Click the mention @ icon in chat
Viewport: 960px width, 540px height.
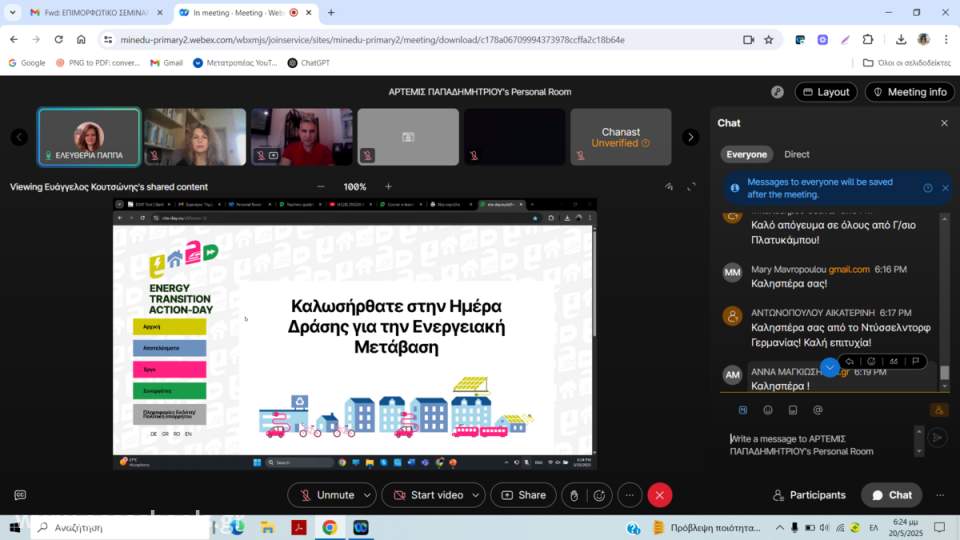click(817, 410)
